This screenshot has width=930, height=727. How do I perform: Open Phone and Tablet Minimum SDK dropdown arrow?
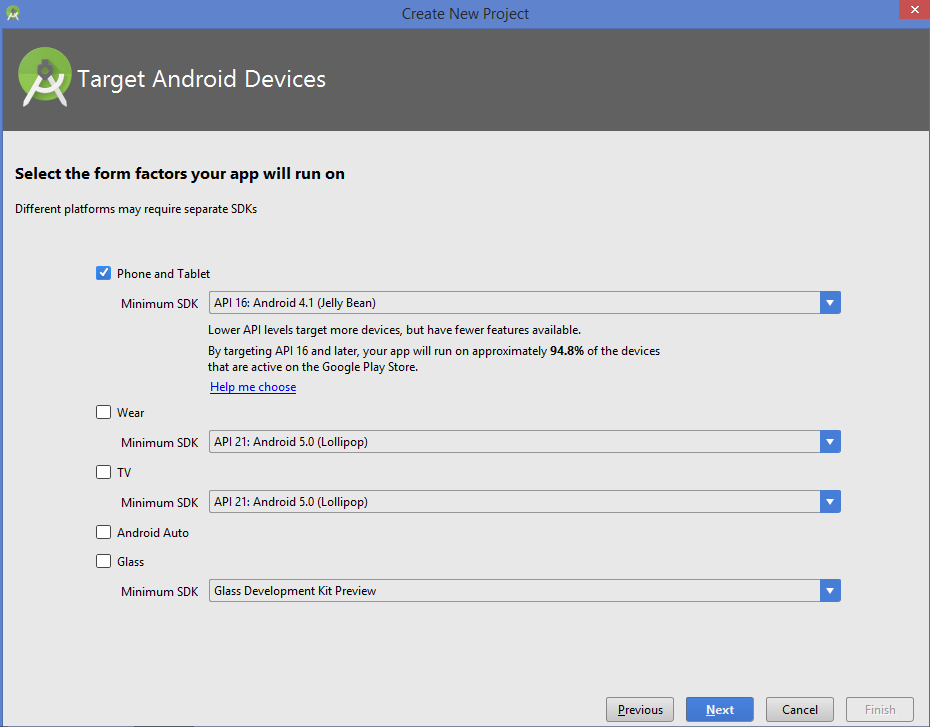tap(829, 303)
